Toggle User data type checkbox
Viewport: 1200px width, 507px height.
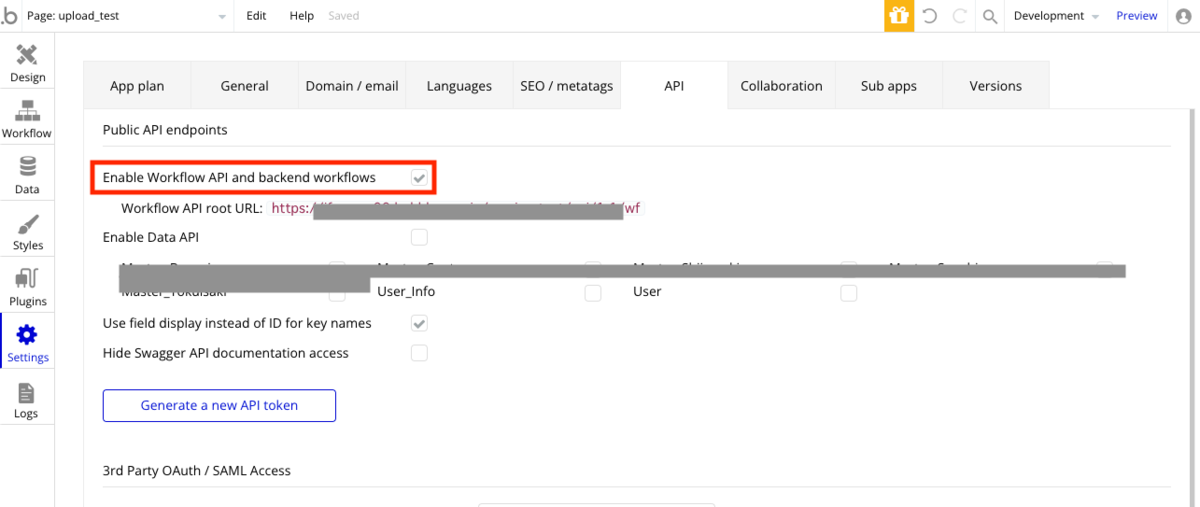pyautogui.click(x=848, y=293)
